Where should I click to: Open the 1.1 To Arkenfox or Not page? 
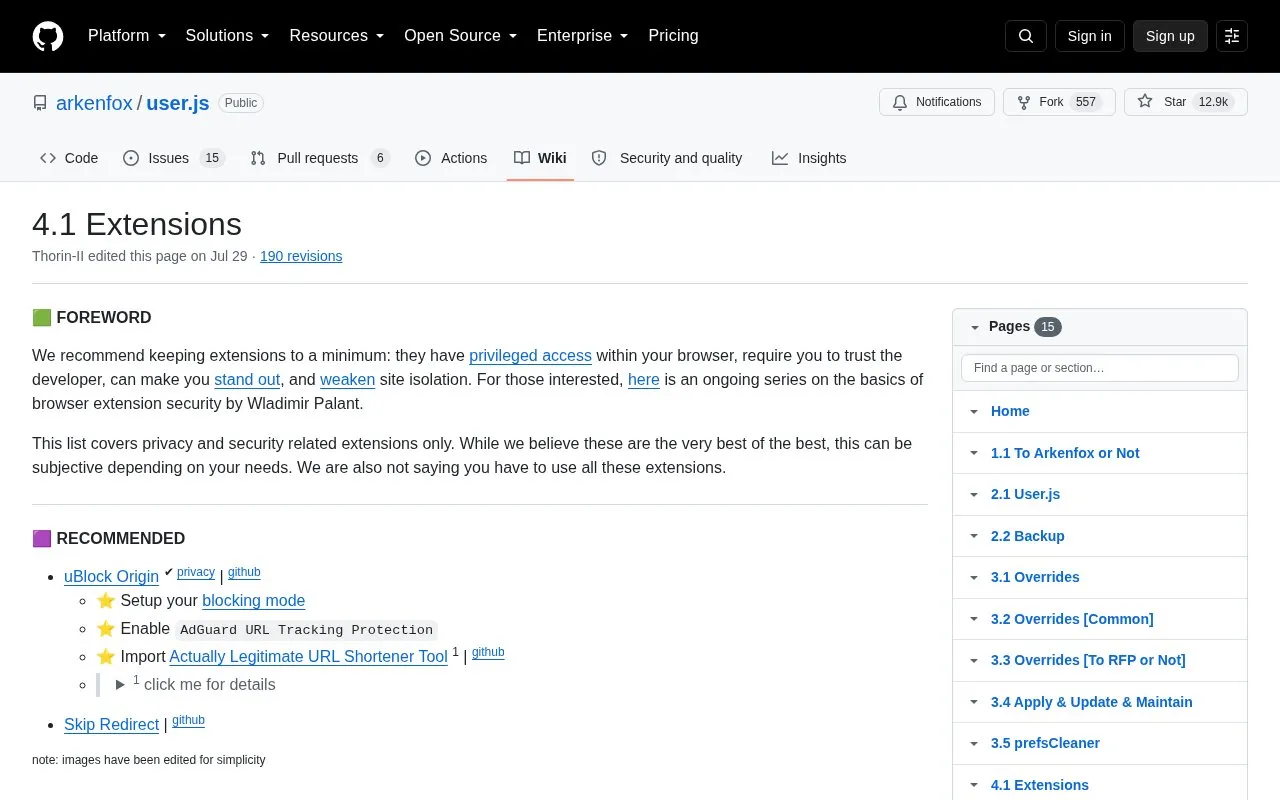[1065, 453]
